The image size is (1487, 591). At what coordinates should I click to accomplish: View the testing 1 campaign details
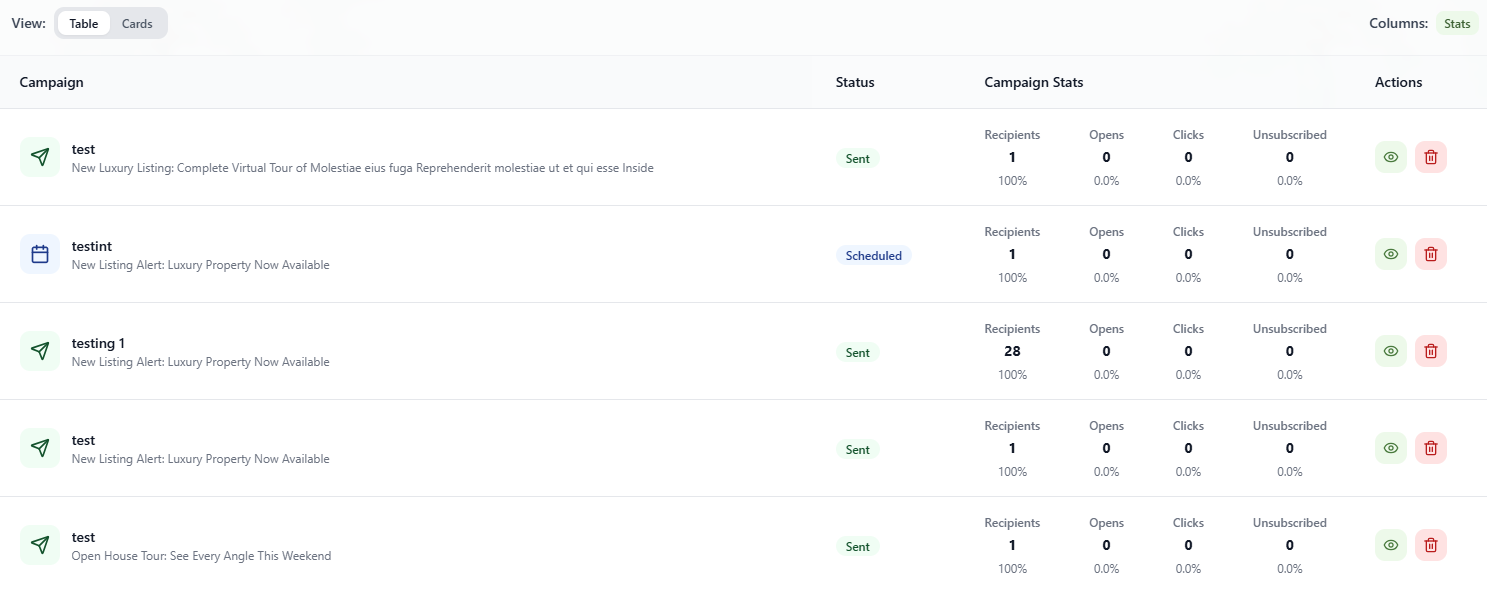[x=1390, y=351]
